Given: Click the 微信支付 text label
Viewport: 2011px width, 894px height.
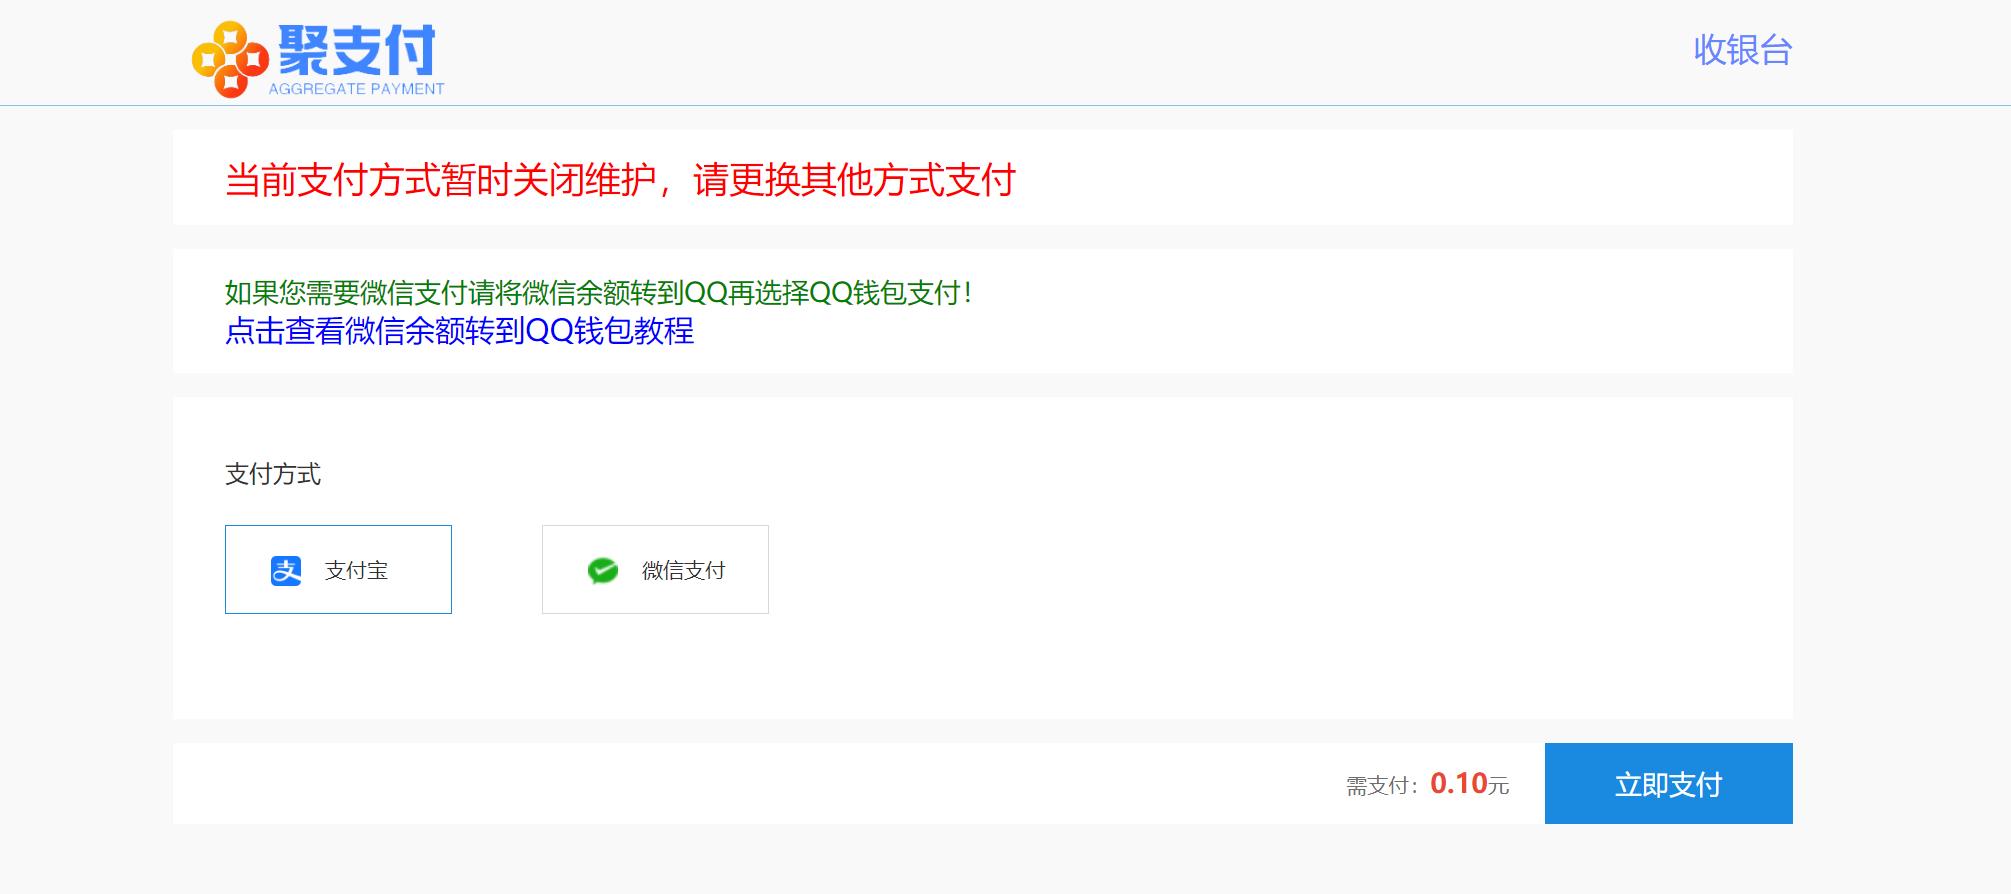Looking at the screenshot, I should coord(684,571).
